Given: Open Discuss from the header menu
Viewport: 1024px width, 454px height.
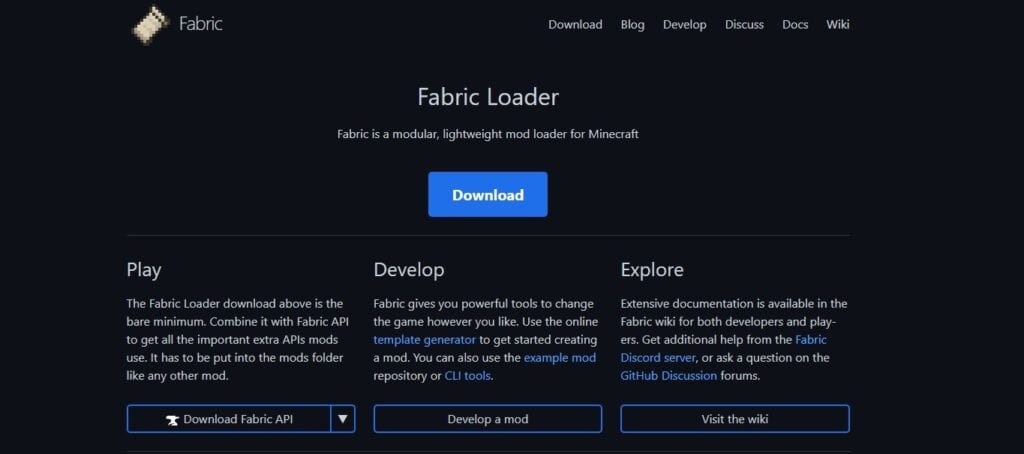Looking at the screenshot, I should click(744, 25).
